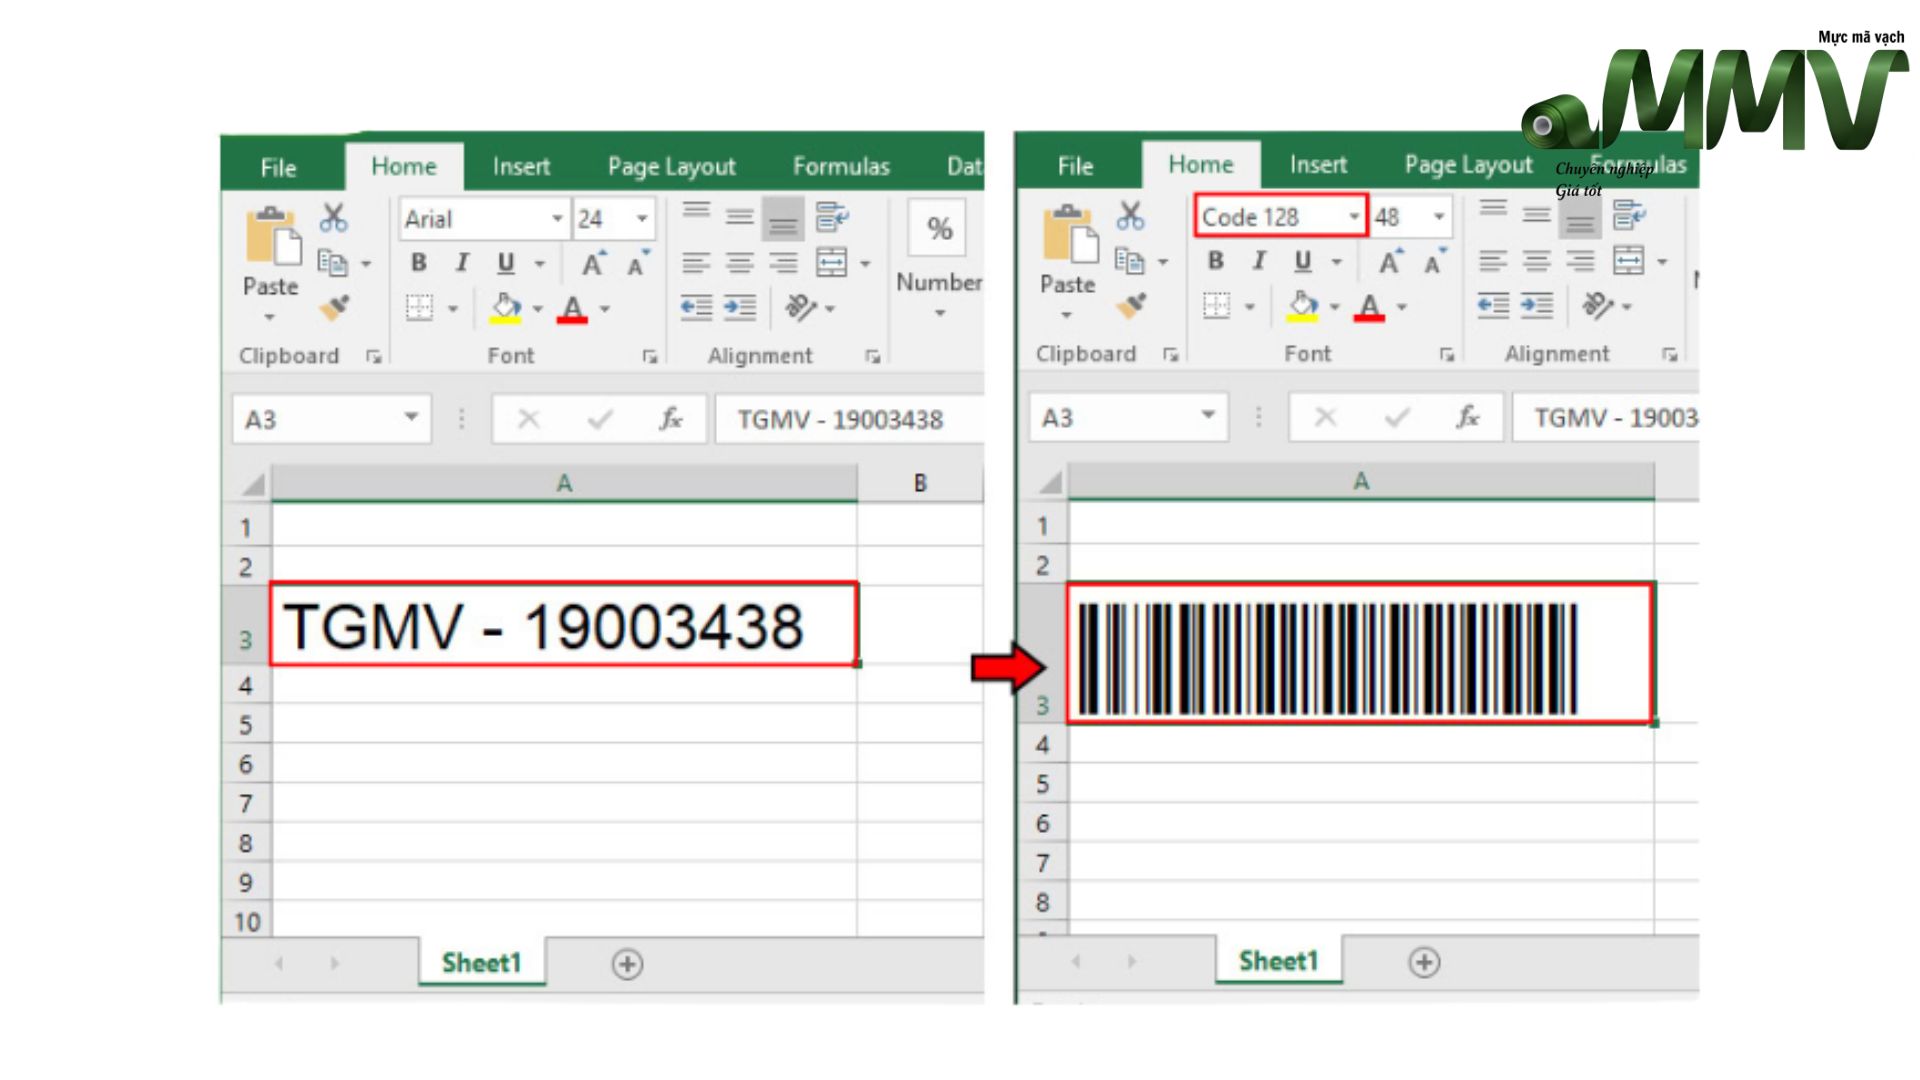Select cell A3 with TGMV - 19003438 text
The height and width of the screenshot is (1080, 1920).
click(x=564, y=625)
